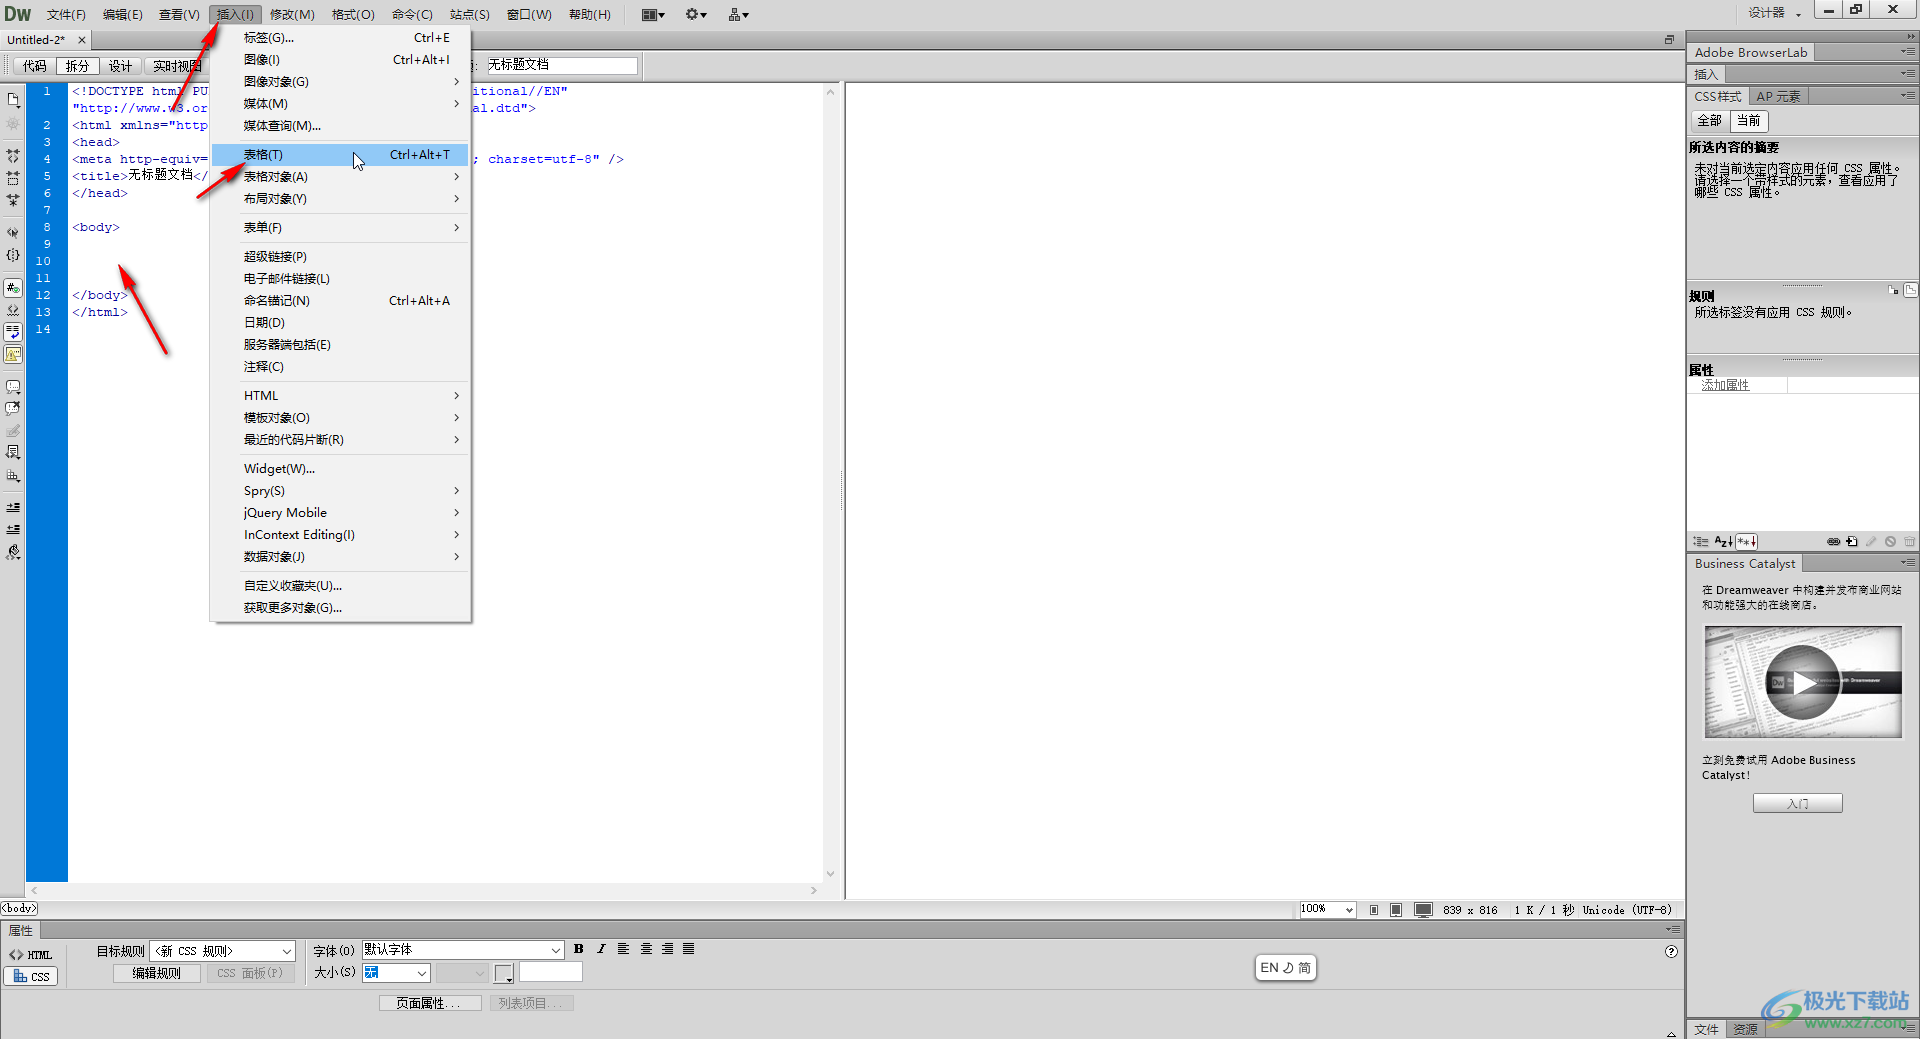Align Right icon in properties panel
The image size is (1920, 1039).
point(667,949)
